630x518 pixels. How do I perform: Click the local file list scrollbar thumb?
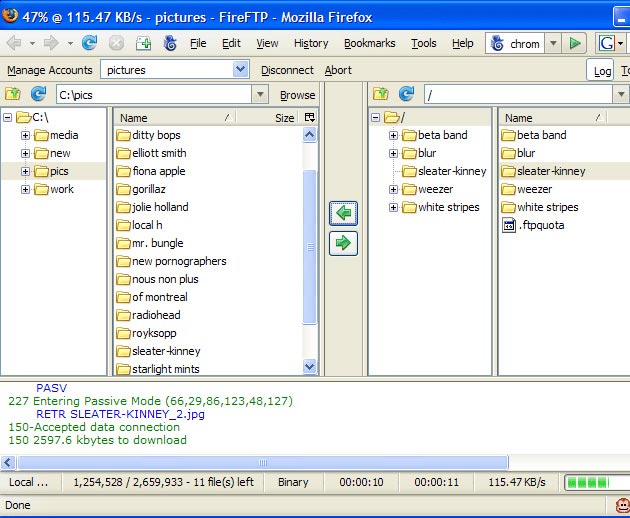[310, 246]
